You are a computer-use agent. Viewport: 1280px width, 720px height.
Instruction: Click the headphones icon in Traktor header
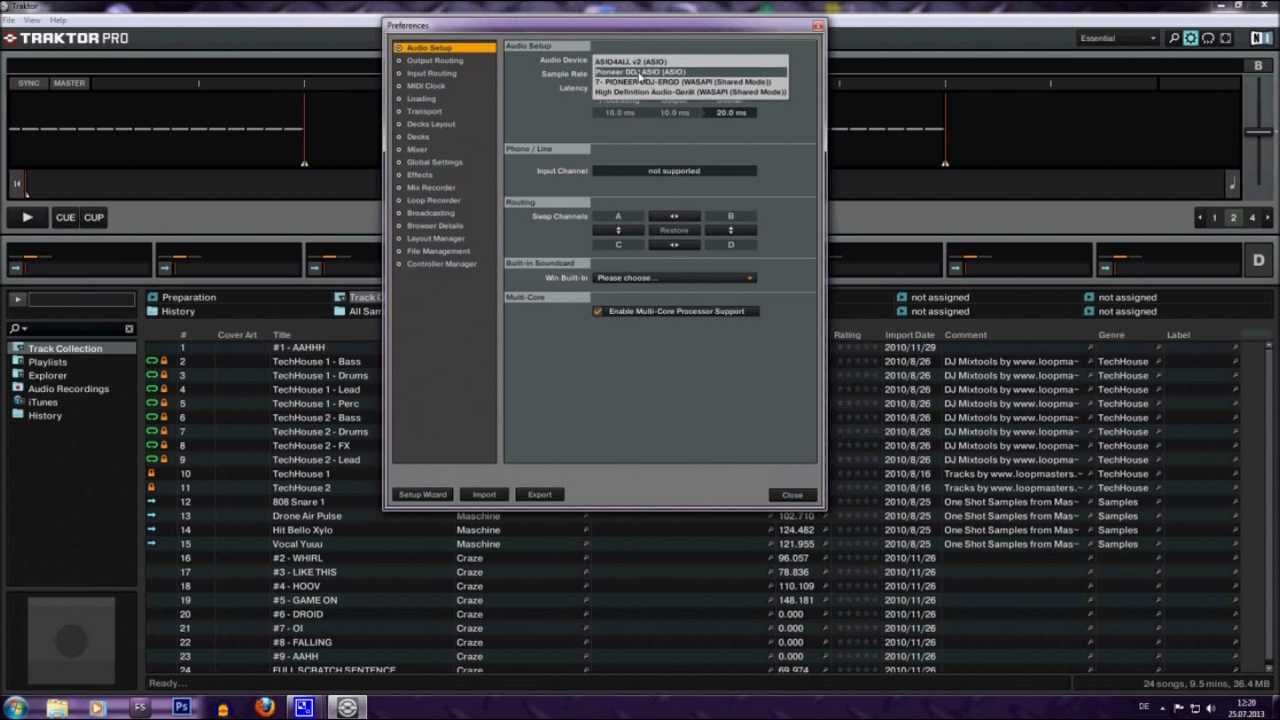(1208, 38)
